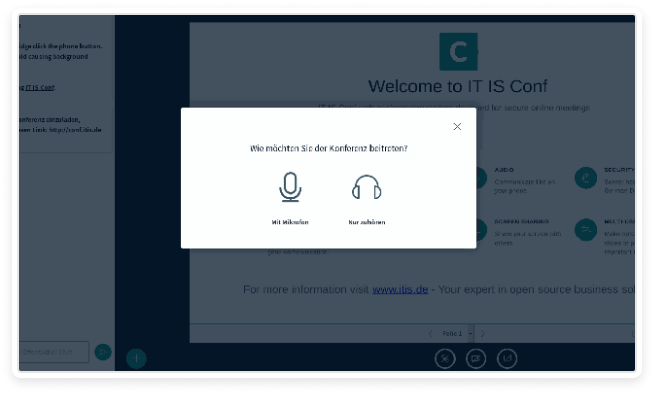Go to the next slide arrow
Viewport: 654px width, 394px height.
click(x=483, y=334)
